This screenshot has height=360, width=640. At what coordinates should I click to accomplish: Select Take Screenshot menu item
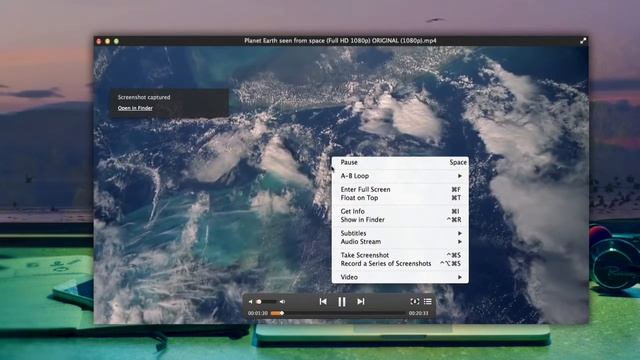coord(400,255)
